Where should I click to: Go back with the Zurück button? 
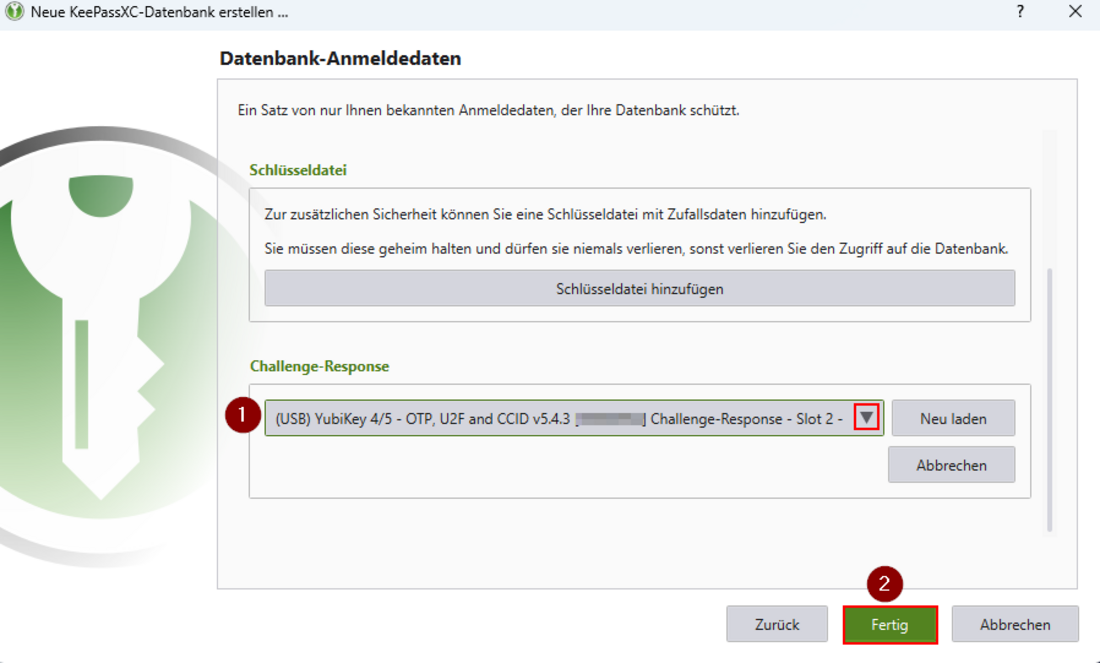pos(777,624)
